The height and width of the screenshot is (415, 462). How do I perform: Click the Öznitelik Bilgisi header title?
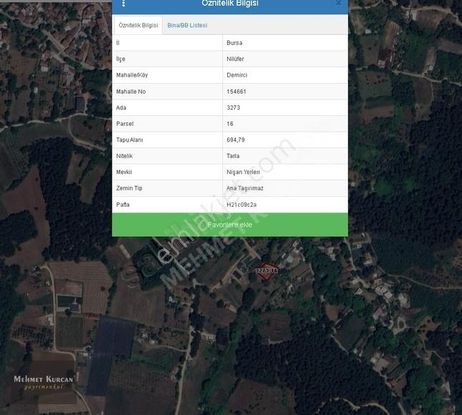[230, 3]
